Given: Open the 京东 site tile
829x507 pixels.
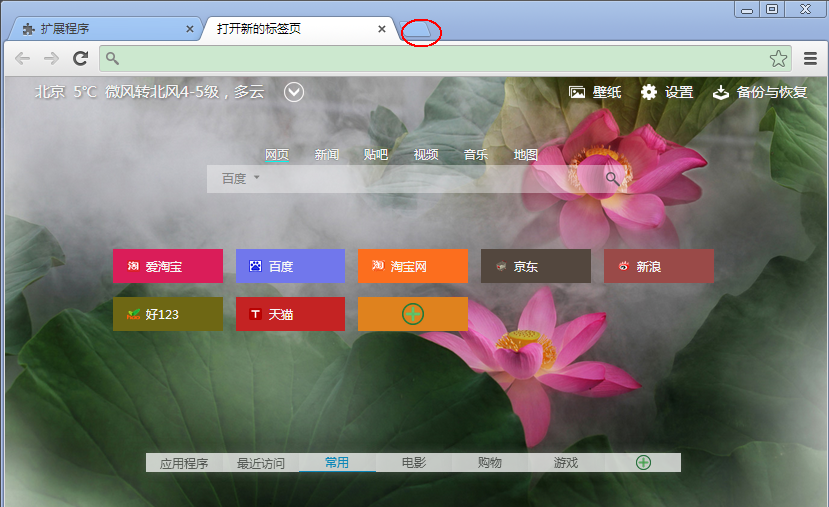Looking at the screenshot, I should click(x=535, y=266).
